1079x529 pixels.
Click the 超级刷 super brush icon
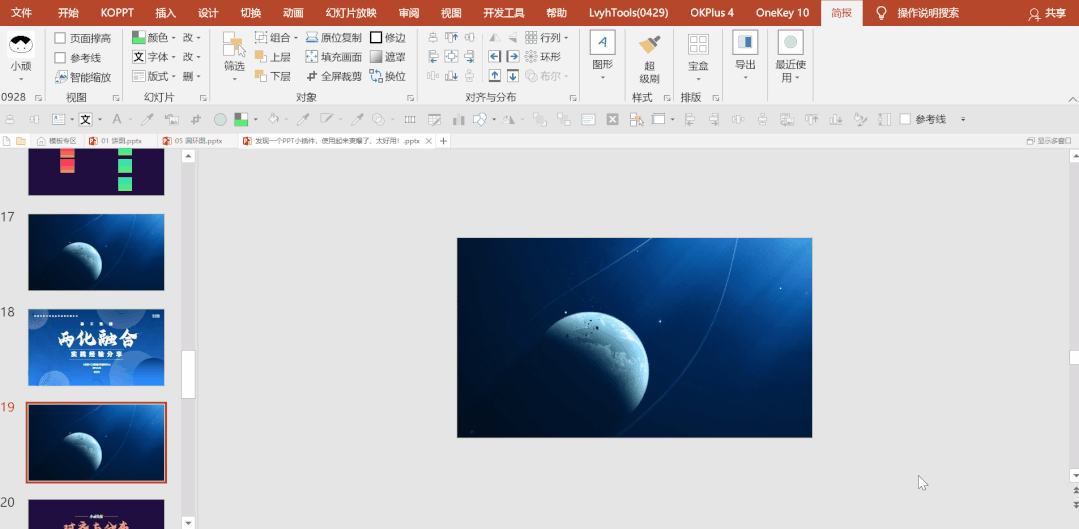pos(649,59)
